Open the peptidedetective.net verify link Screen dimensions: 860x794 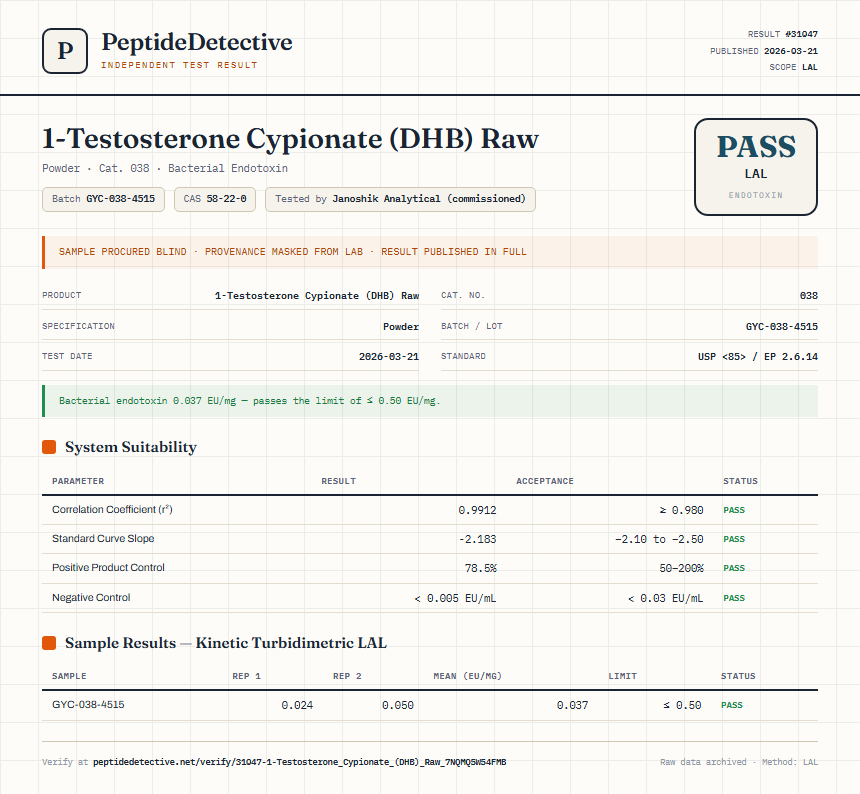click(299, 762)
